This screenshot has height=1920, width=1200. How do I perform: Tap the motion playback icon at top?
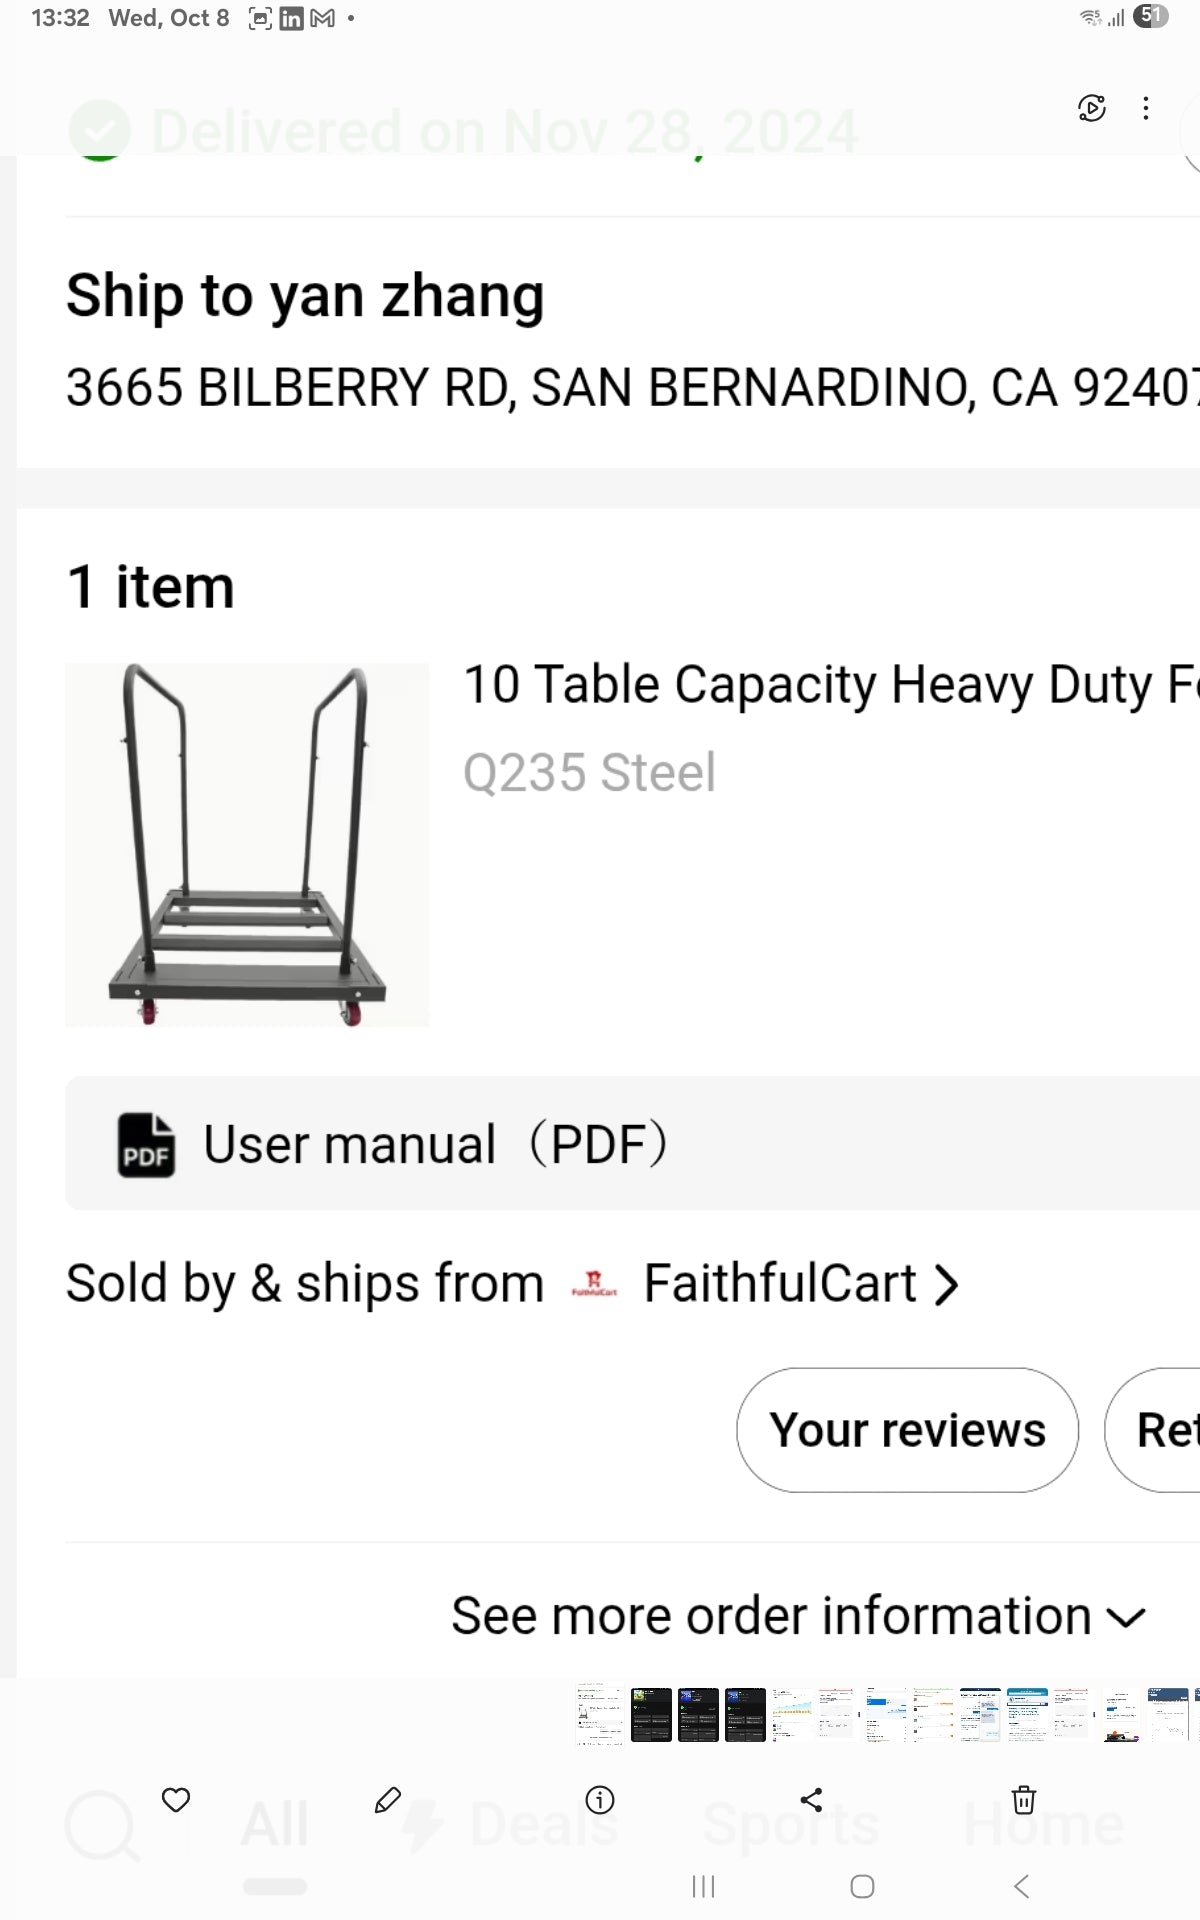click(x=1092, y=108)
